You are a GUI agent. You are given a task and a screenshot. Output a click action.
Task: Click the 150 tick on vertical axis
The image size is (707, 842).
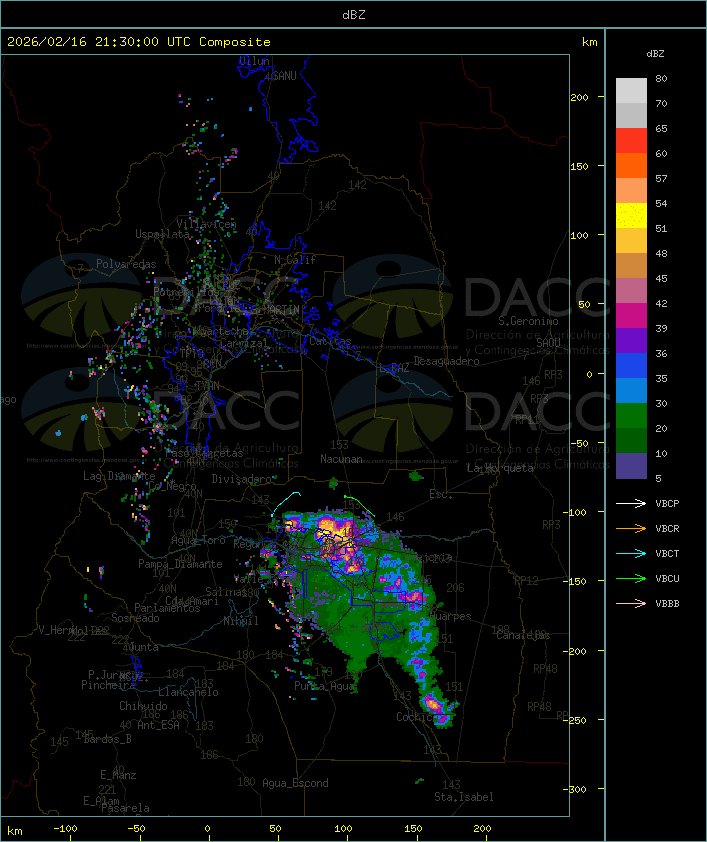[x=579, y=166]
